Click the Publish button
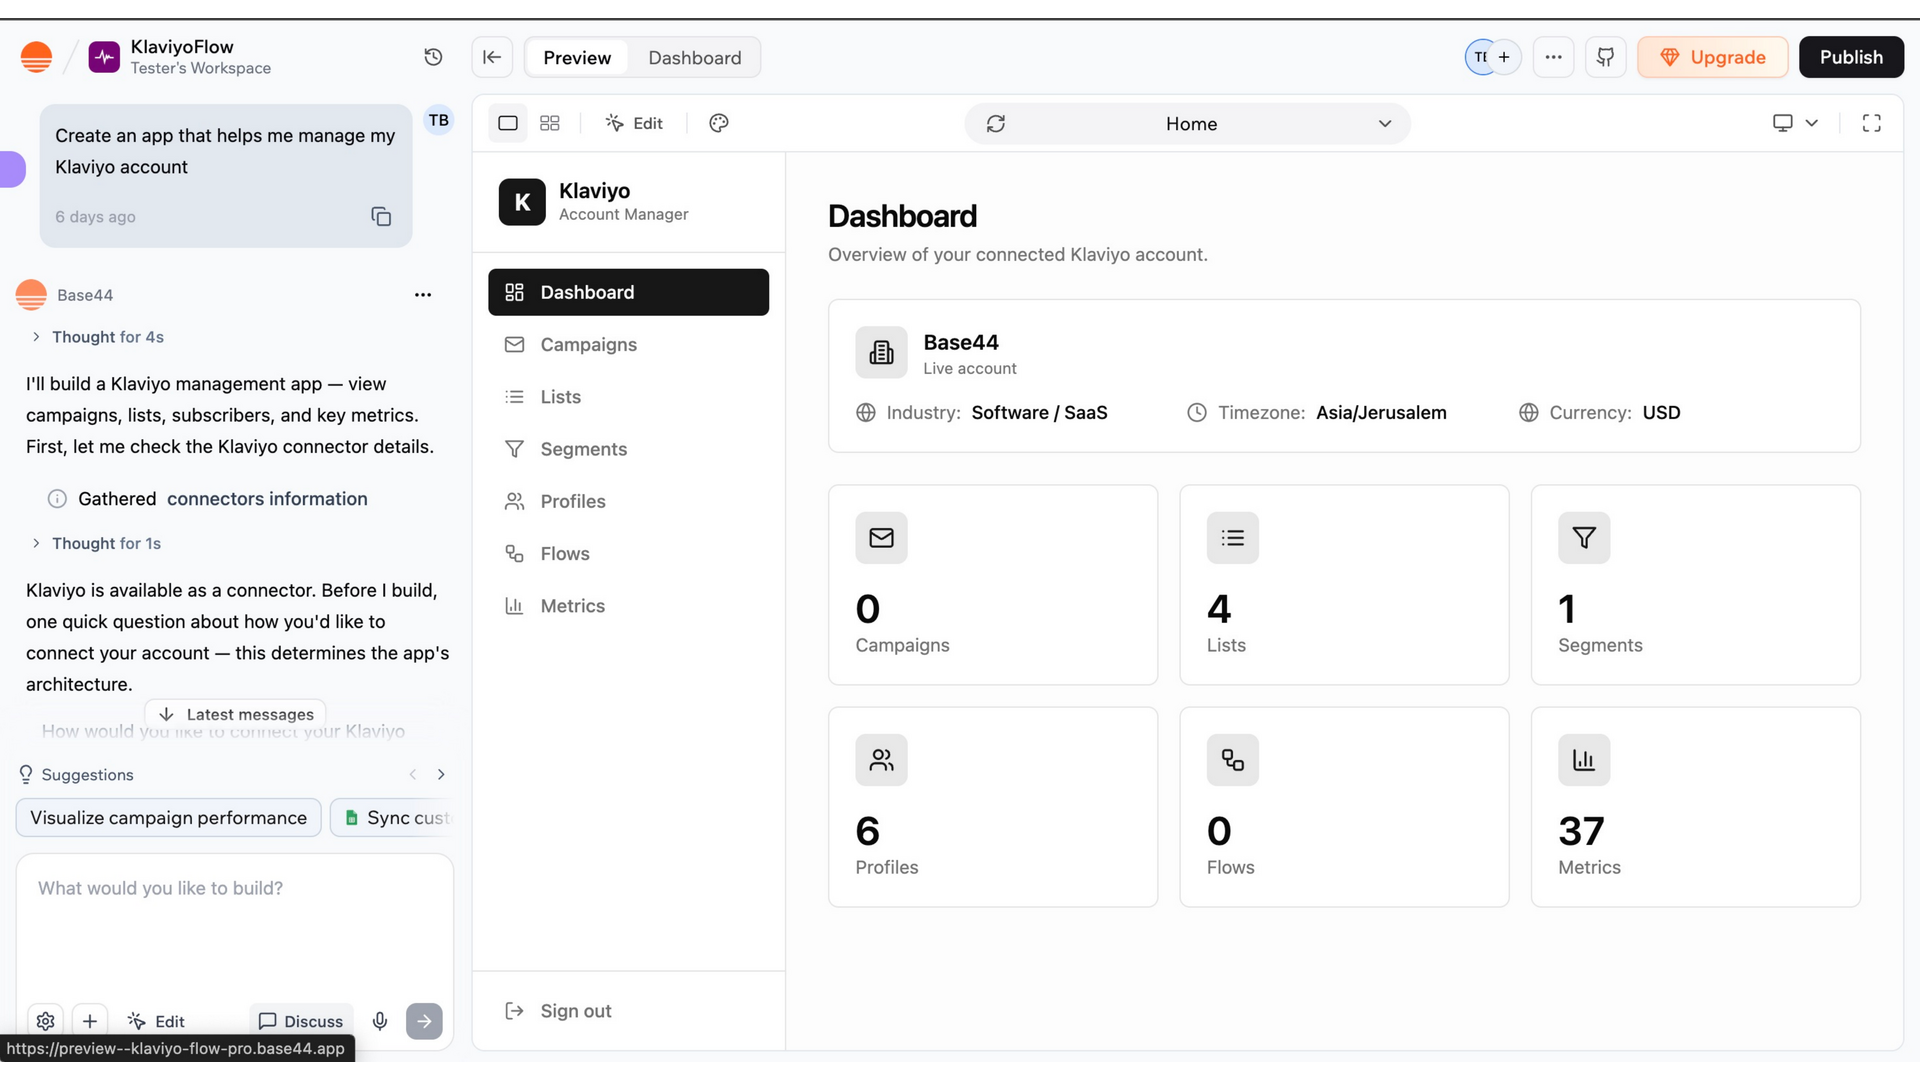The width and height of the screenshot is (1920, 1080). [1851, 57]
